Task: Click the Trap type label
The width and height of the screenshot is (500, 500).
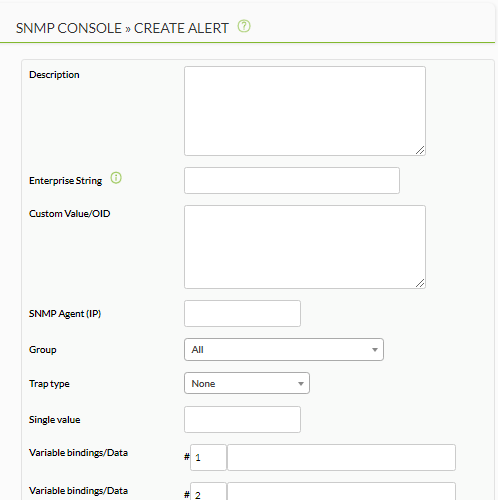Action: click(x=49, y=384)
